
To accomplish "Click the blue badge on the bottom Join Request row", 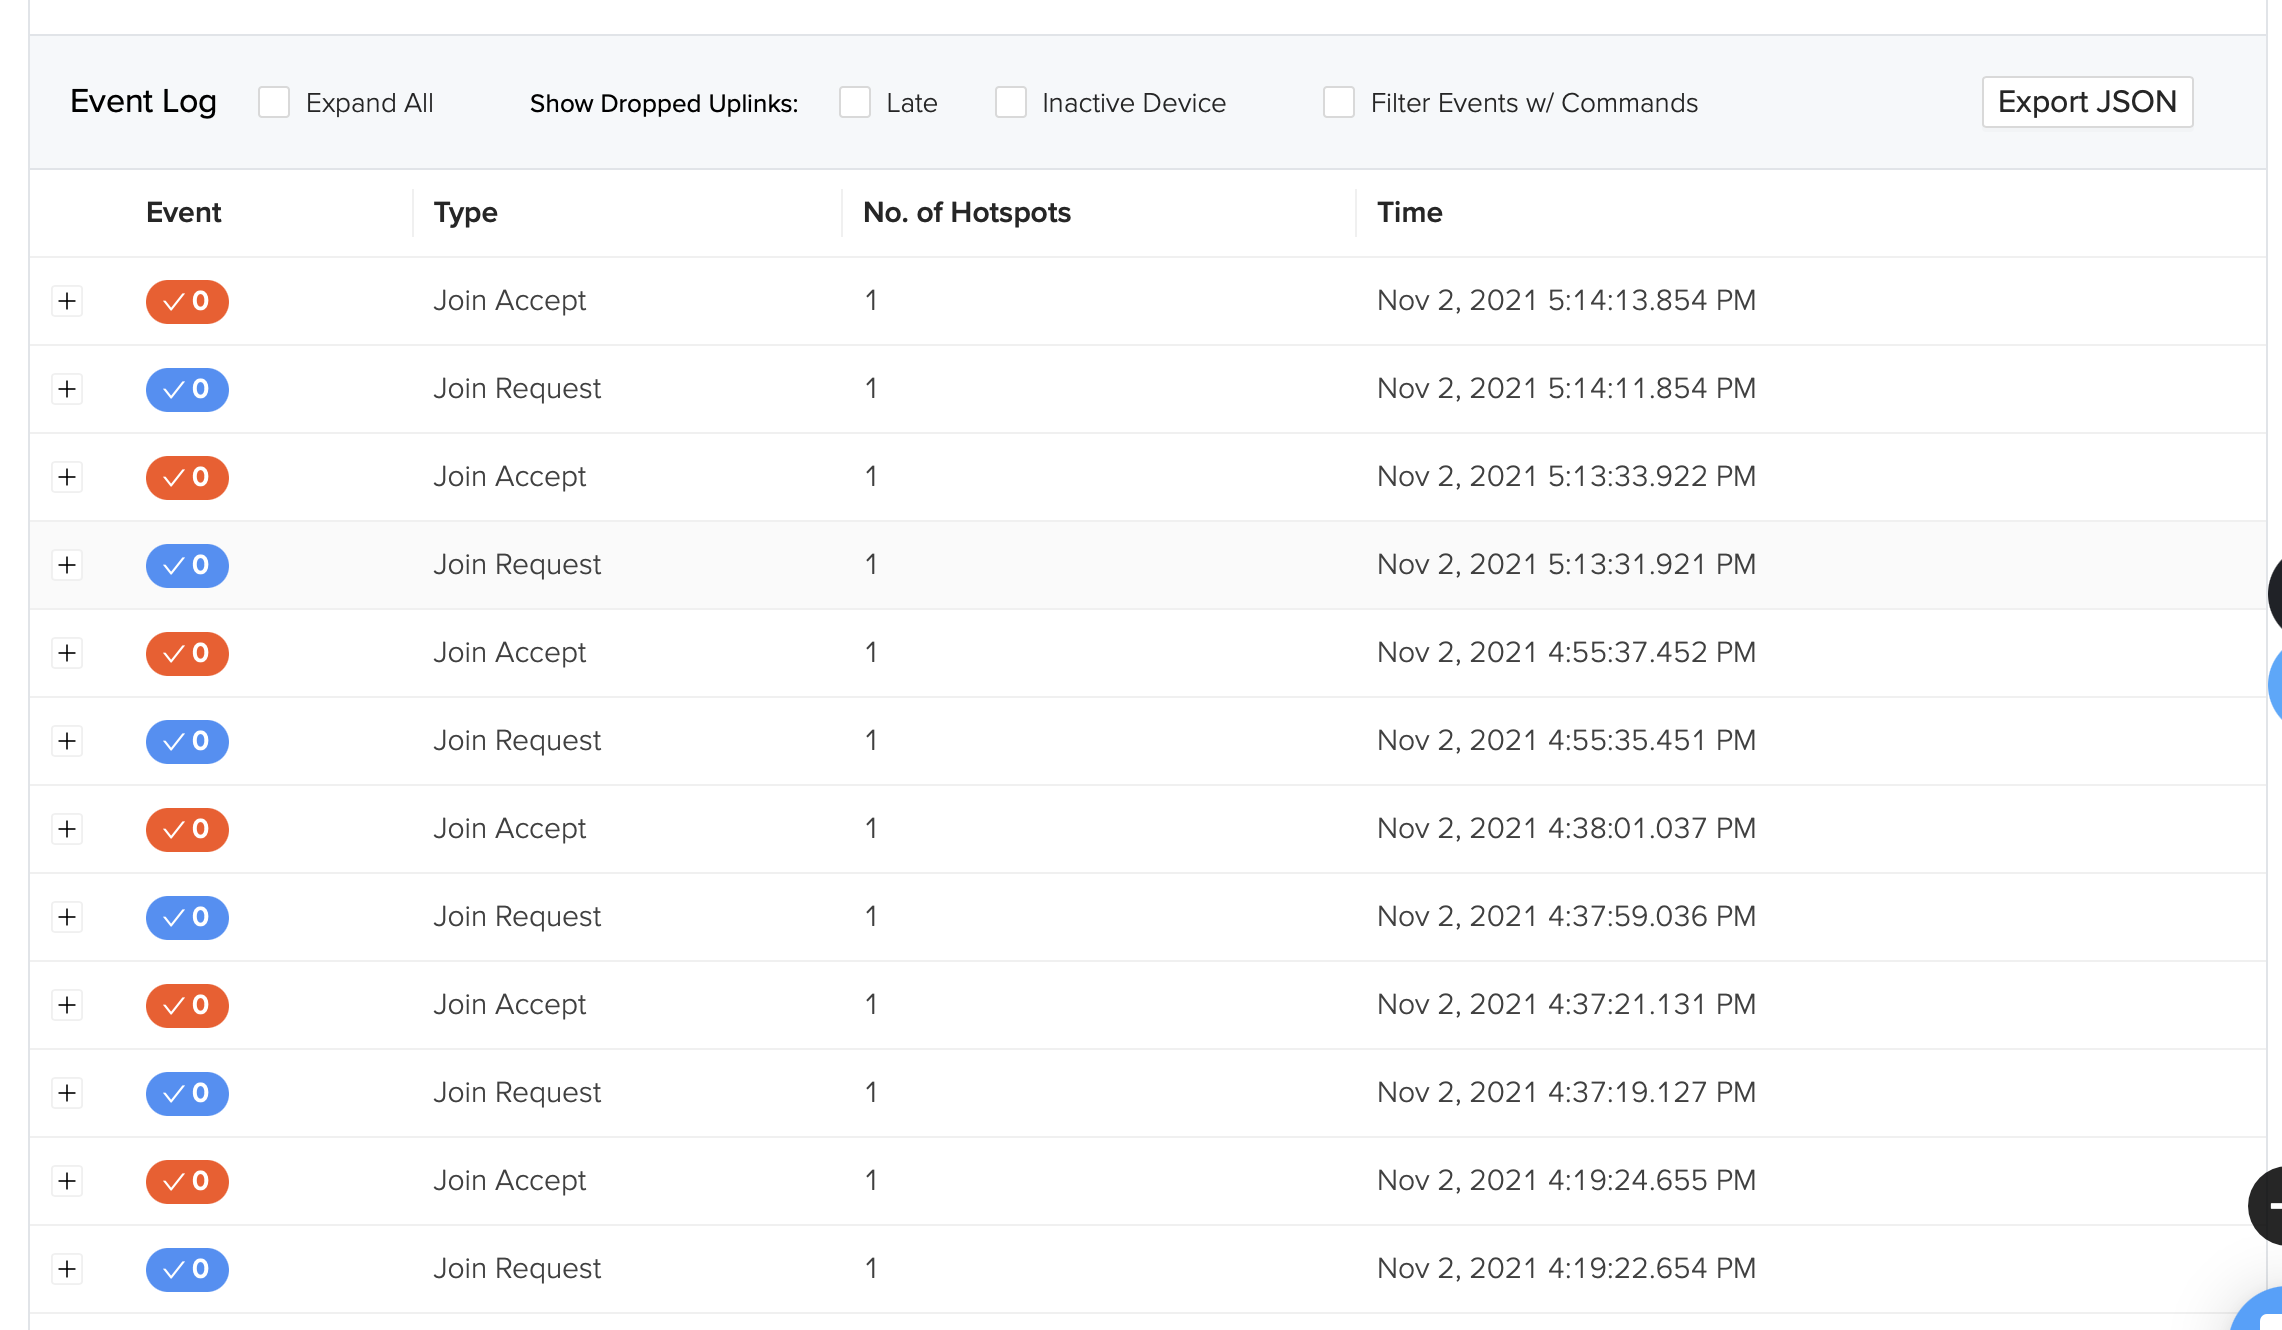I will [187, 1269].
